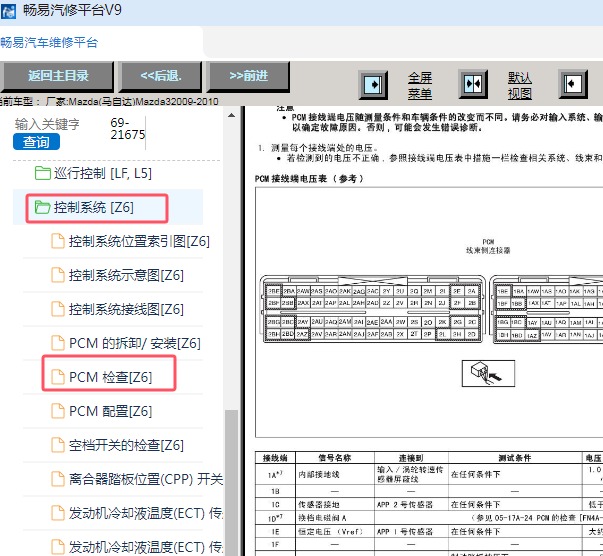Open PCM 检查[Z6] in the tree
The width and height of the screenshot is (603, 556).
pyautogui.click(x=110, y=377)
